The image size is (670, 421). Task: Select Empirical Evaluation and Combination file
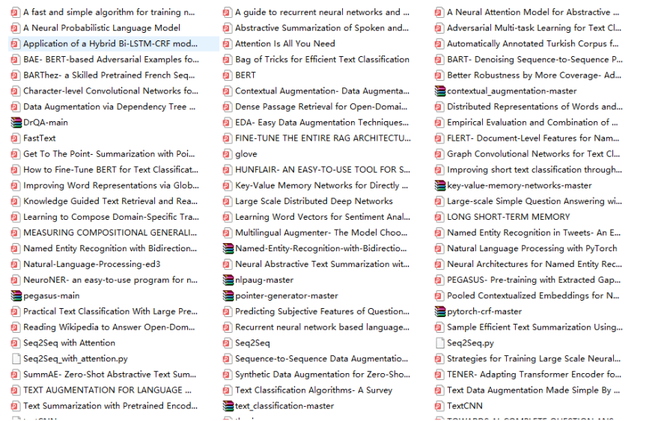pyautogui.click(x=532, y=123)
